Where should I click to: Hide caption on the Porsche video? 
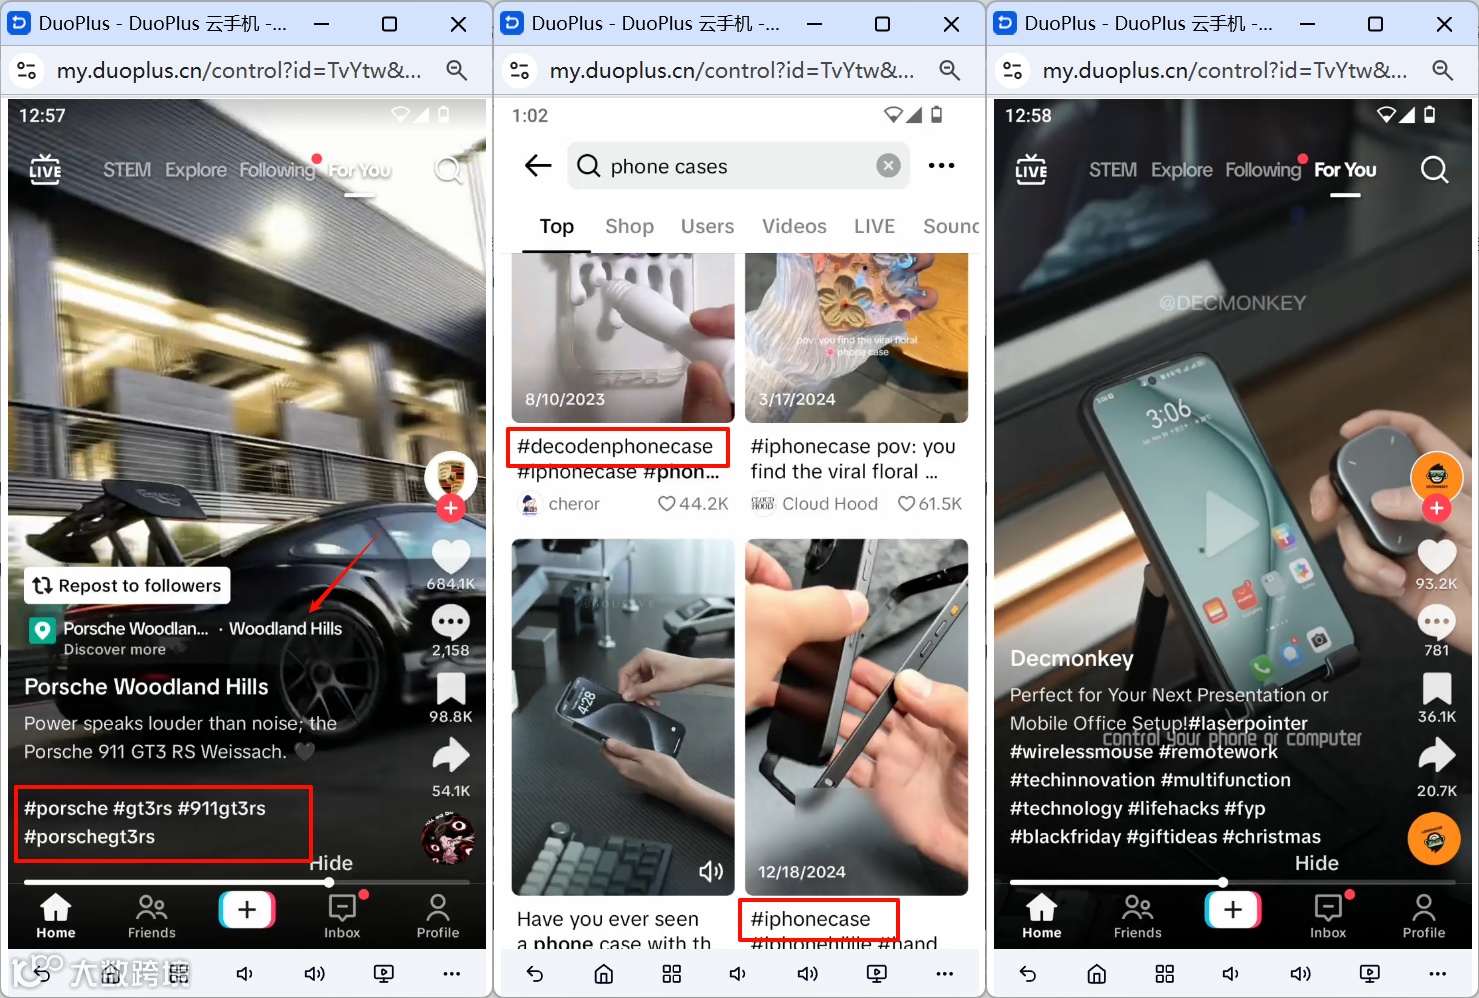[331, 863]
